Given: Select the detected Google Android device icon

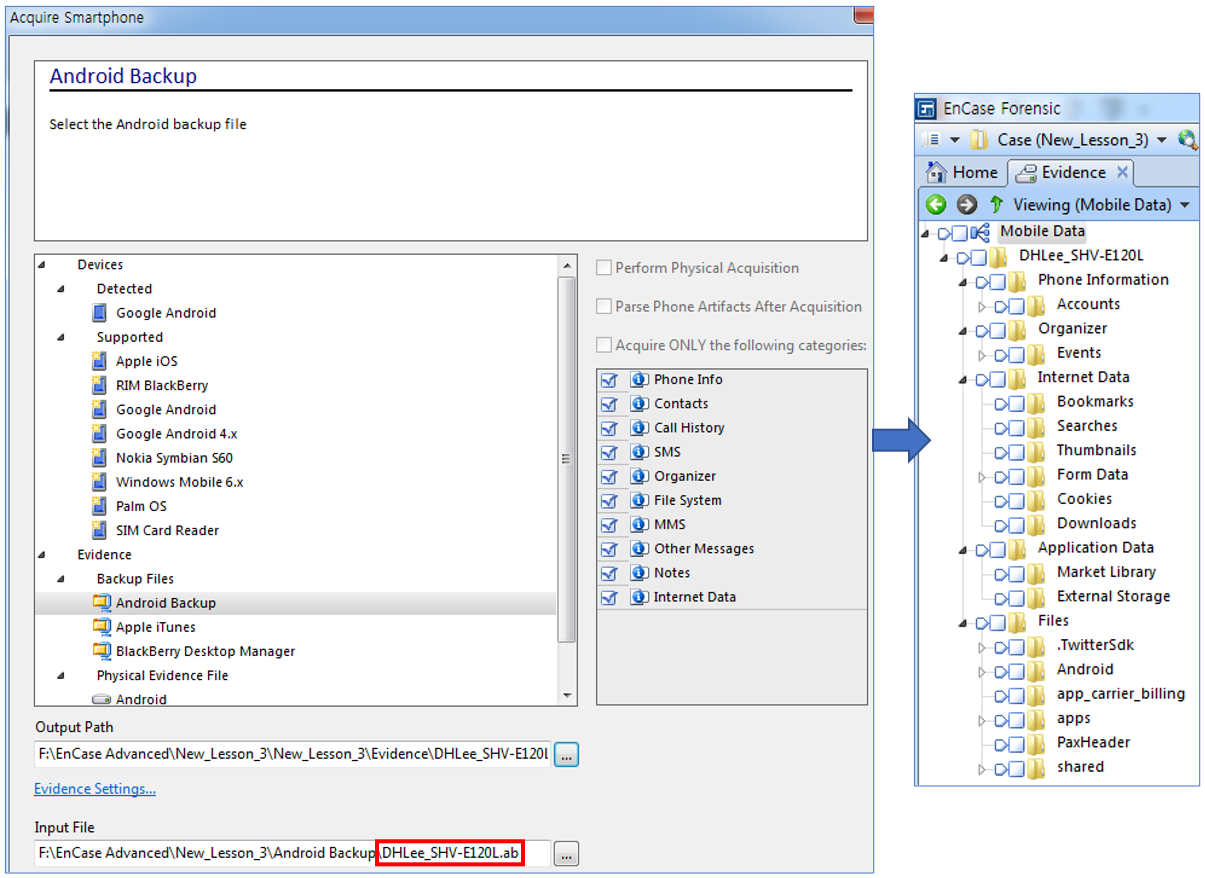Looking at the screenshot, I should pyautogui.click(x=99, y=313).
